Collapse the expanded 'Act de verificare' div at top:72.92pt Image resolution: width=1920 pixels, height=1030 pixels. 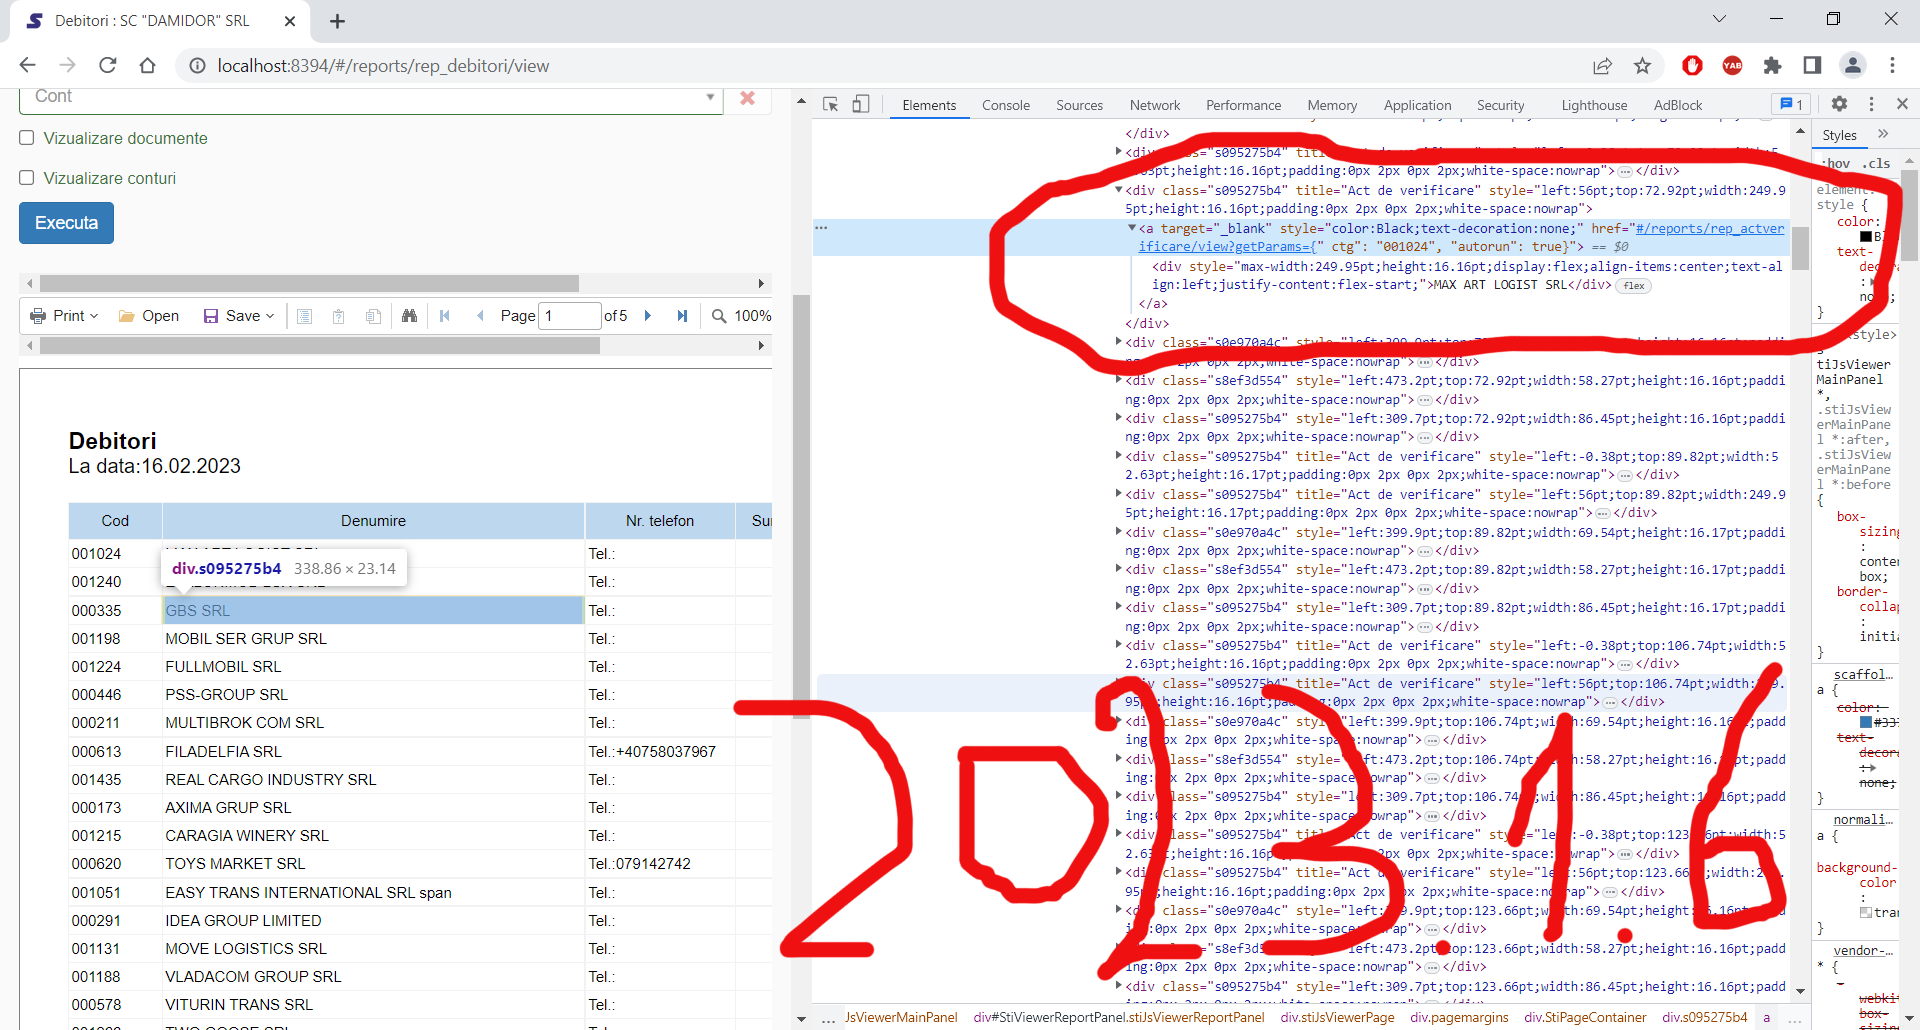[1119, 190]
